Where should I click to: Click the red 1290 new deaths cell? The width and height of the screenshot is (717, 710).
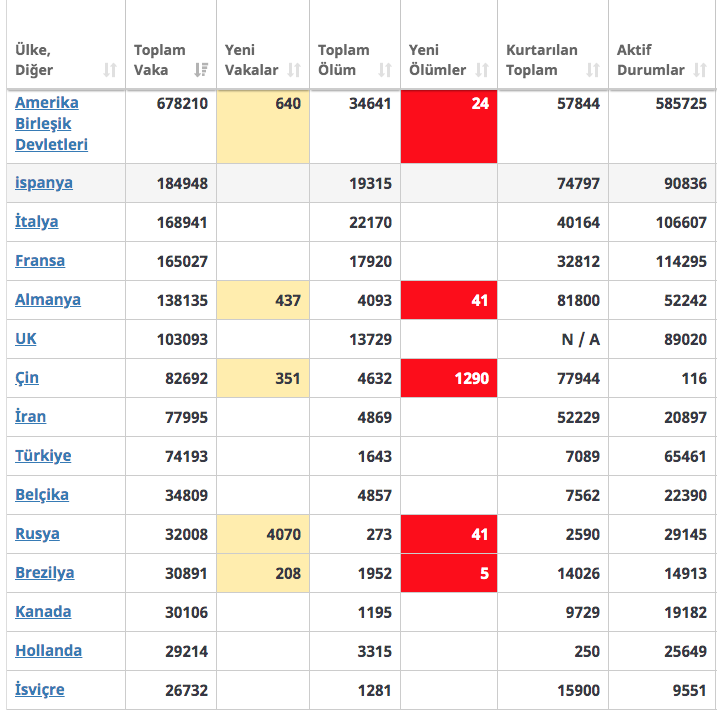pos(448,378)
